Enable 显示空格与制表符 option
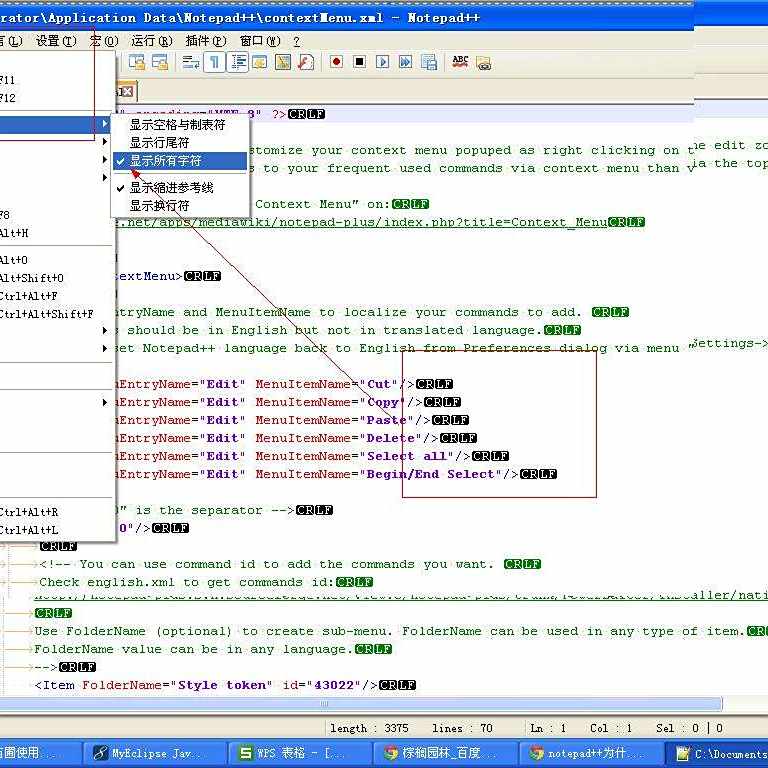 tap(177, 125)
